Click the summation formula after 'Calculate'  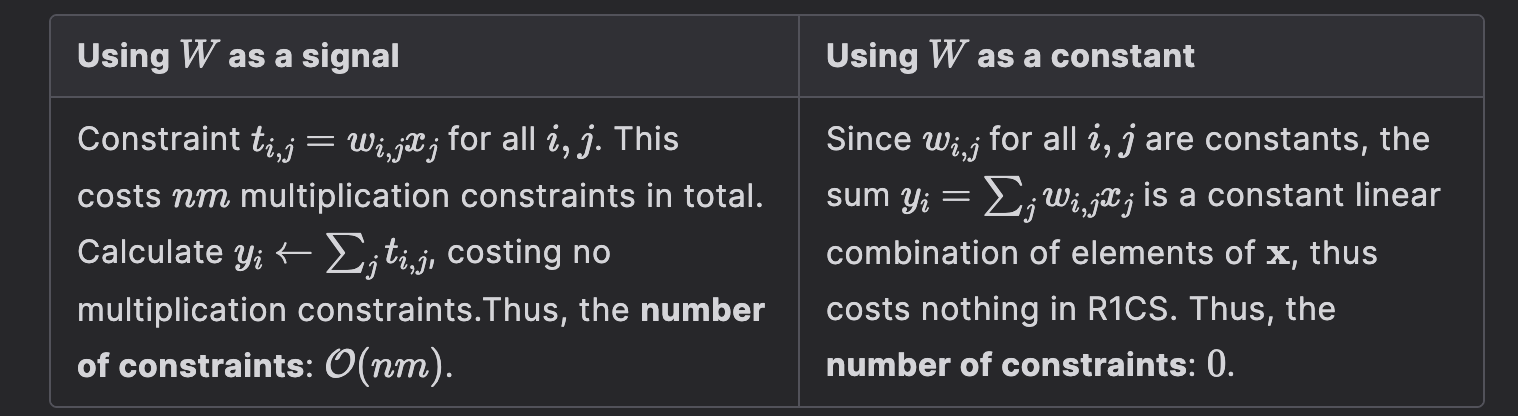click(336, 254)
